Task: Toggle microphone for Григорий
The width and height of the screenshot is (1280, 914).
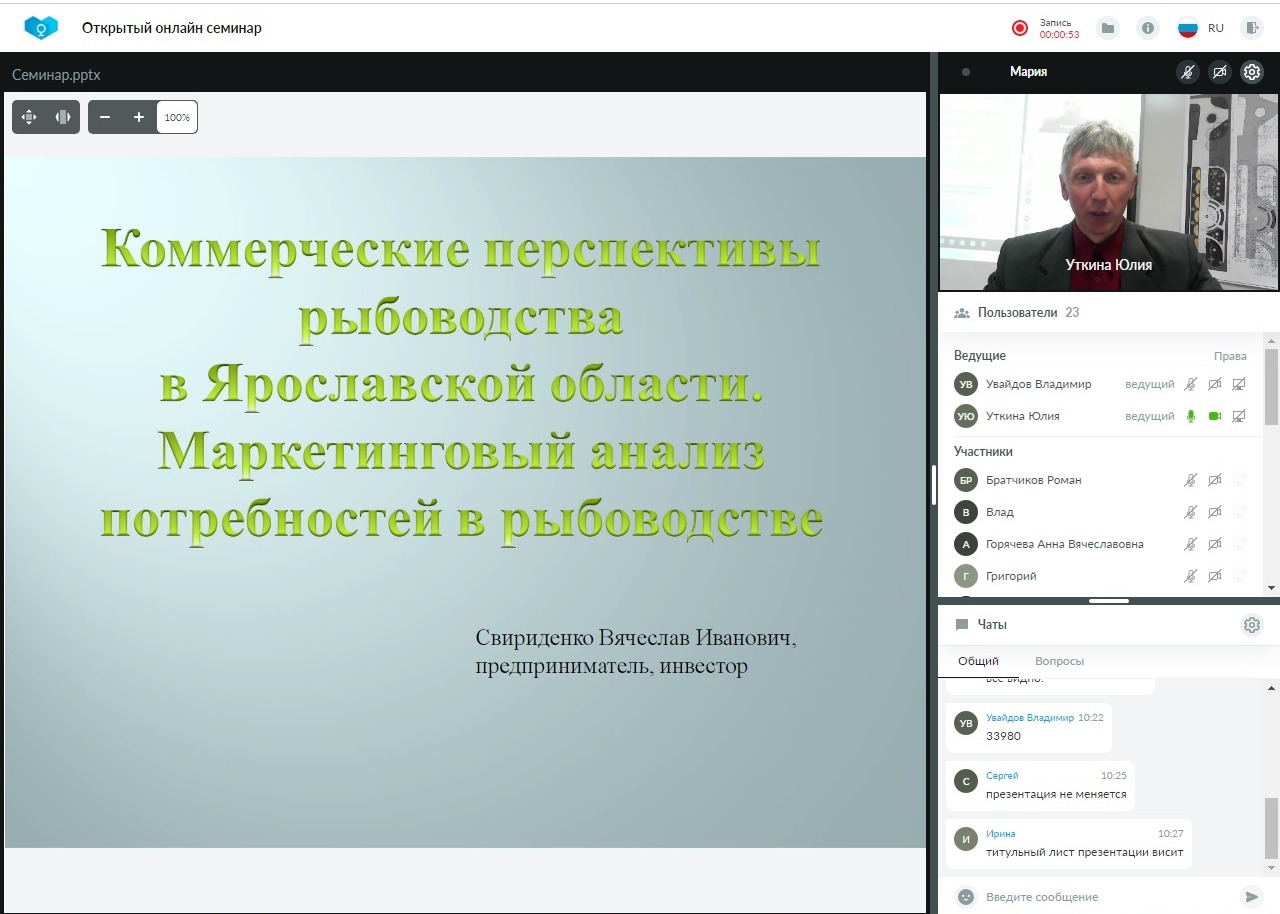Action: click(x=1190, y=576)
